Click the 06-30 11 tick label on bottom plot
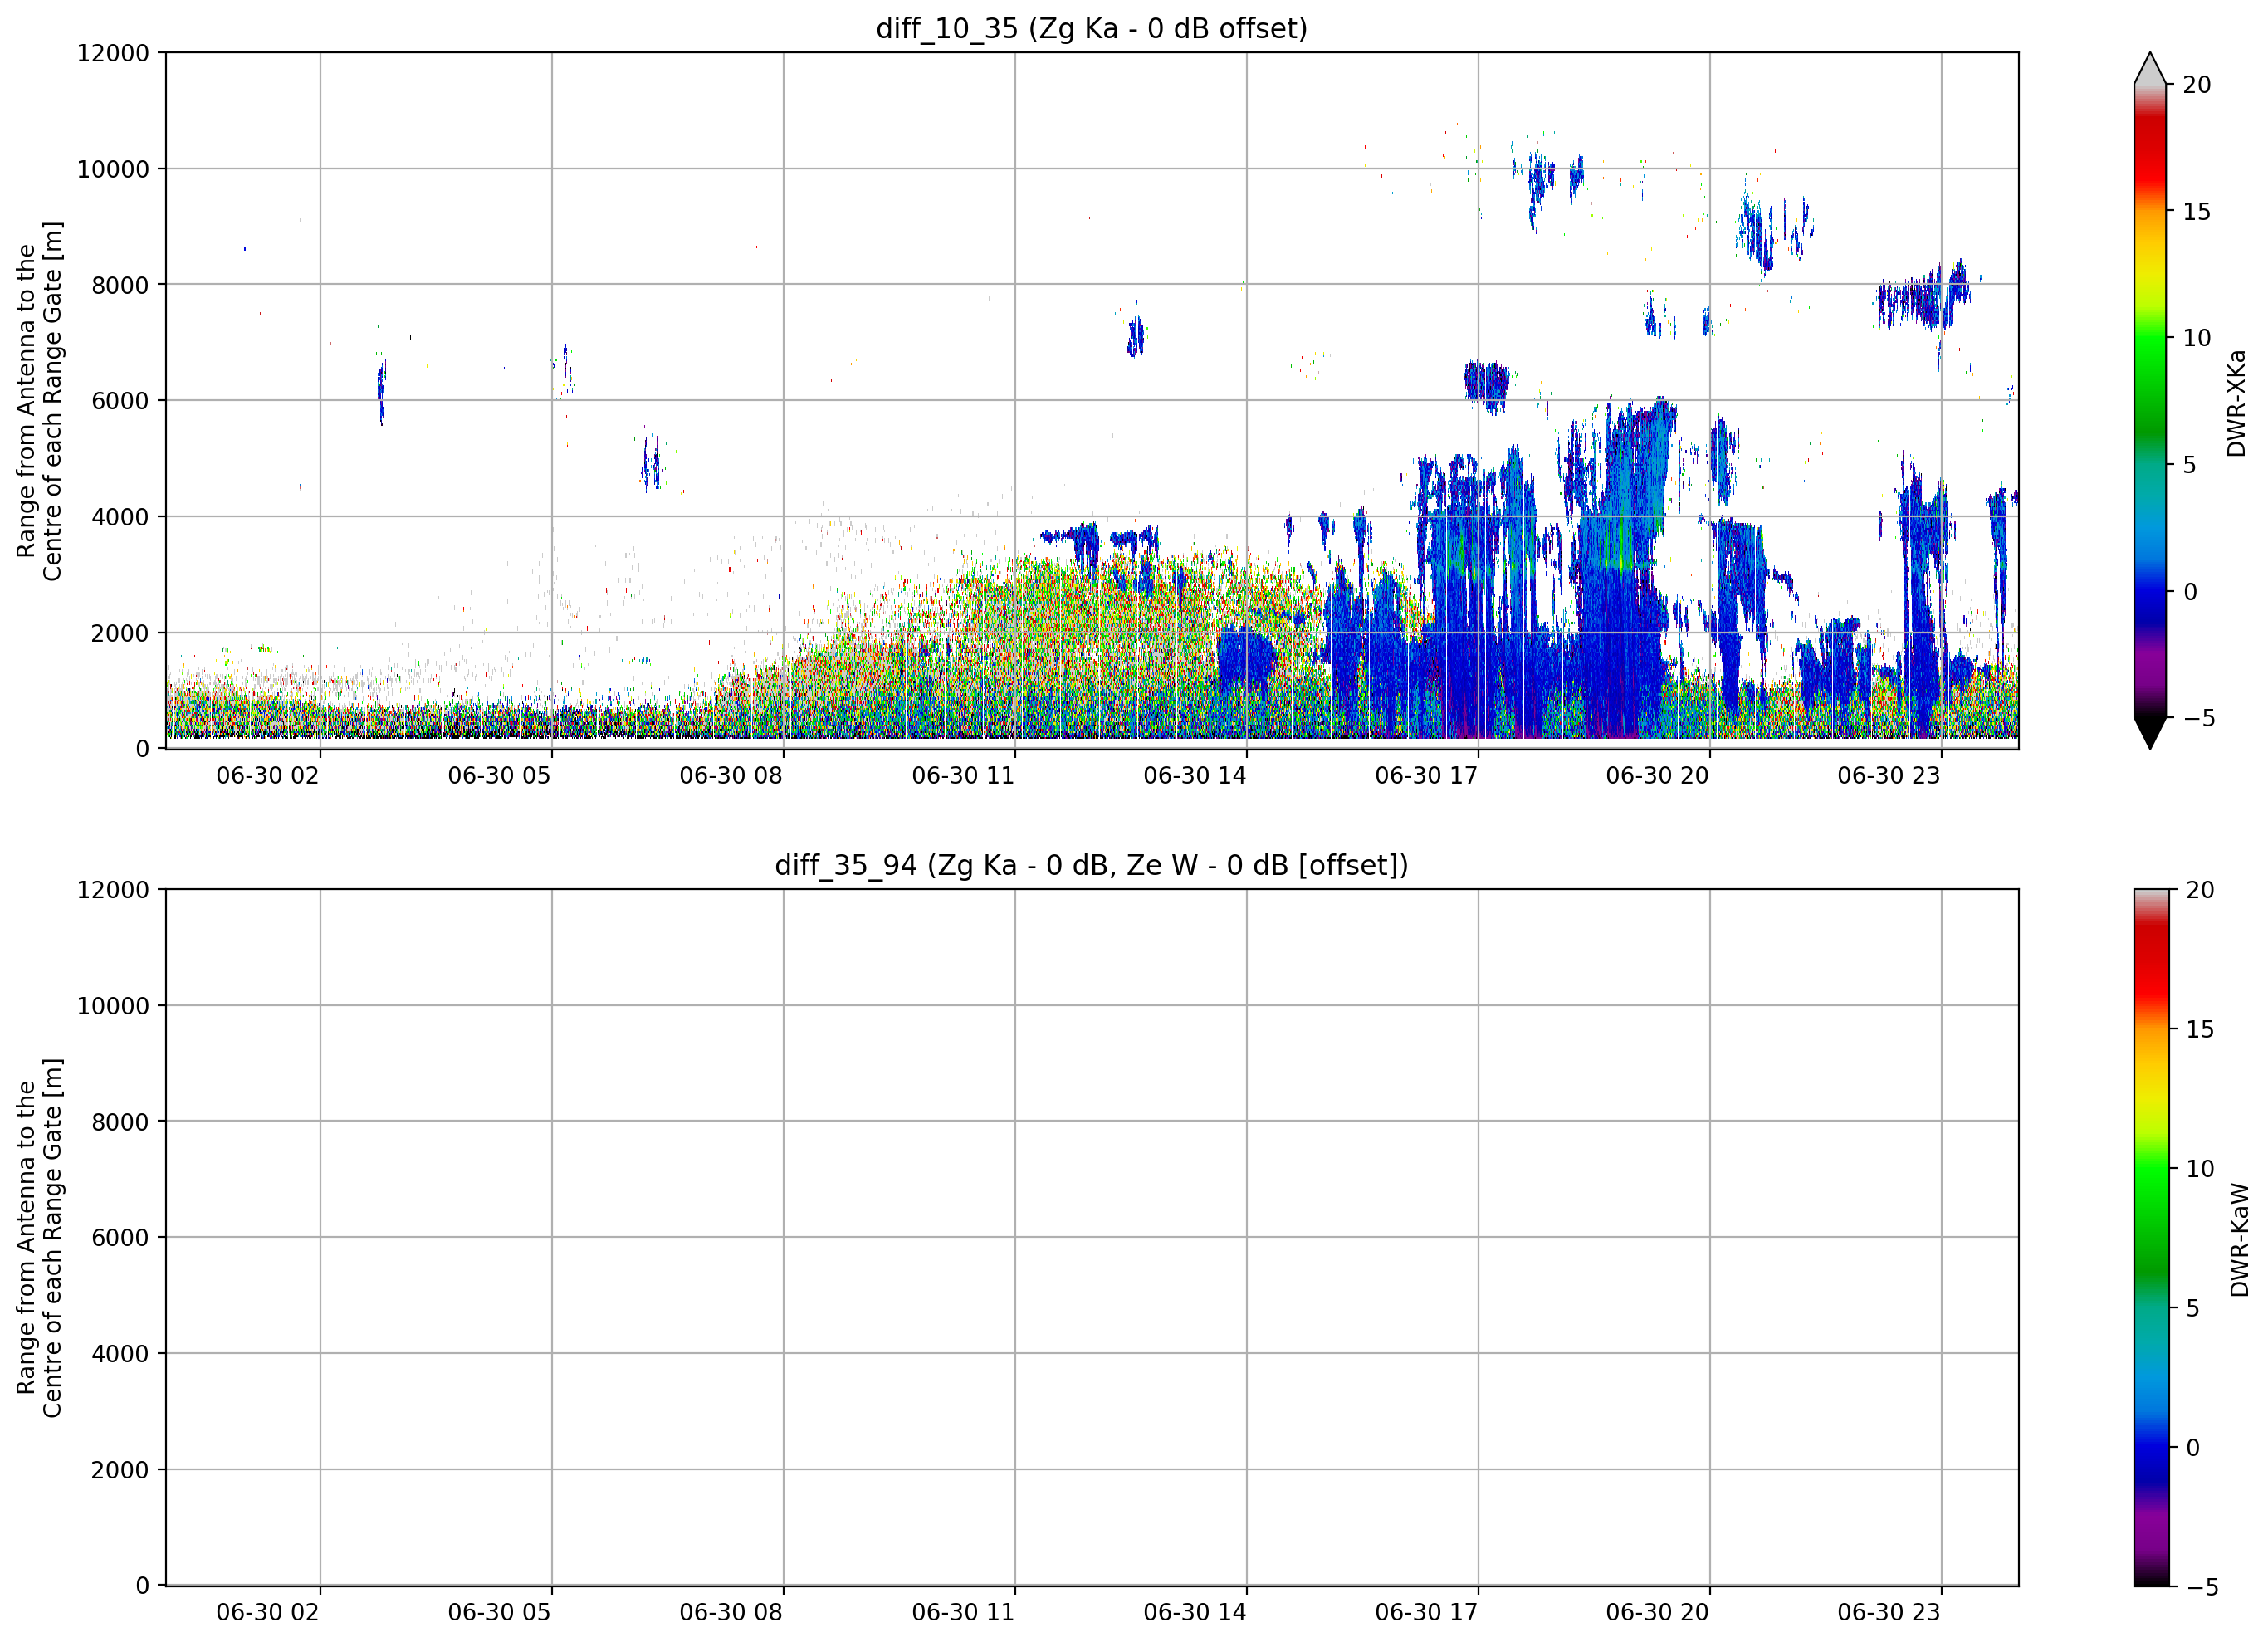Image resolution: width=2268 pixels, height=1642 pixels. click(963, 1613)
